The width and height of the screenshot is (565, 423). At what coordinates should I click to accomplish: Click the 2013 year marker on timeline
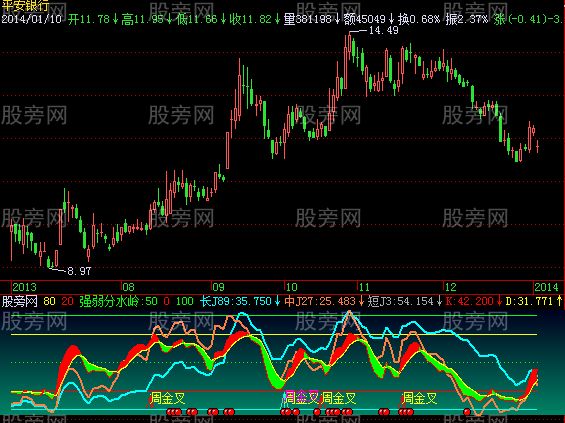(x=25, y=287)
